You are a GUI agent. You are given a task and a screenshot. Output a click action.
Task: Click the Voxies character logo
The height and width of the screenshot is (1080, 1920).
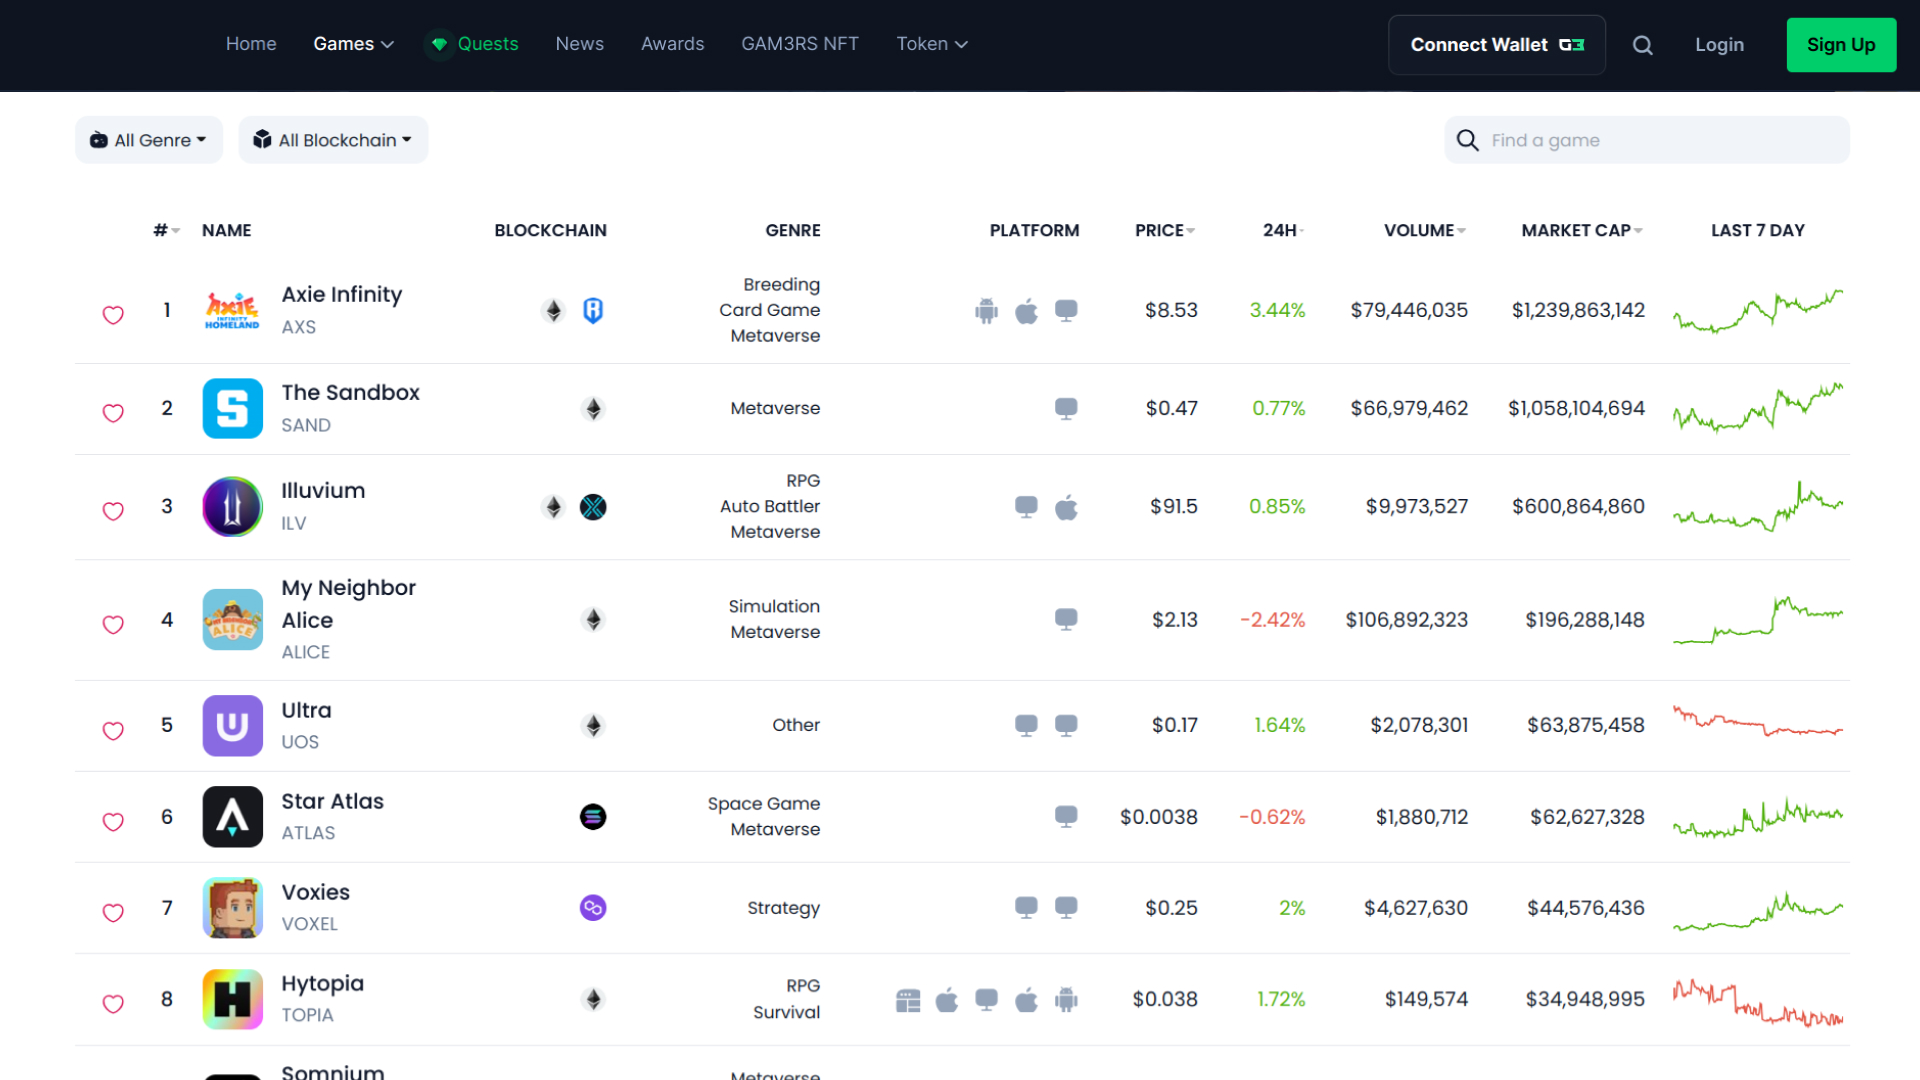pos(232,908)
